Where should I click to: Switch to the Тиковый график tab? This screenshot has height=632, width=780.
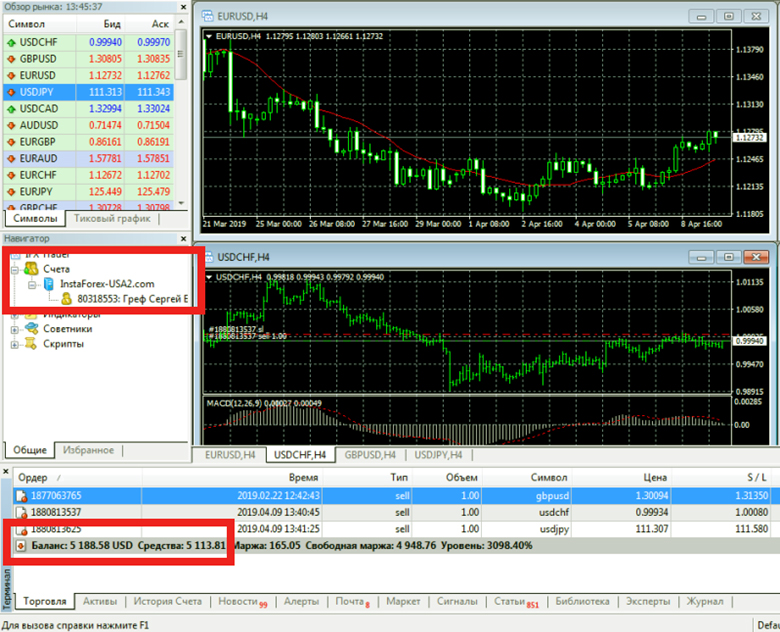(x=113, y=218)
